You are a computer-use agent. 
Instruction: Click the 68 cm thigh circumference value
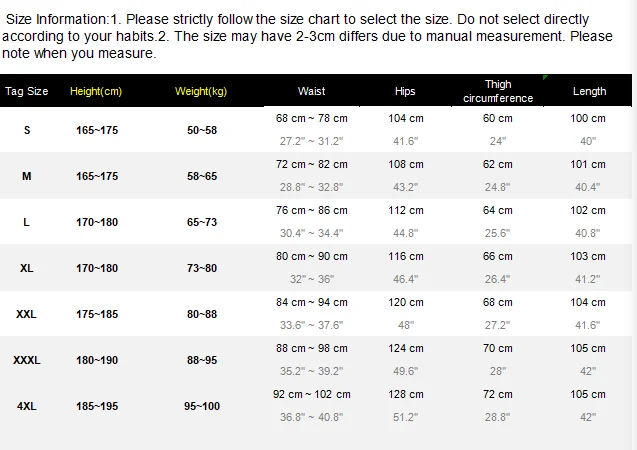[x=498, y=302]
